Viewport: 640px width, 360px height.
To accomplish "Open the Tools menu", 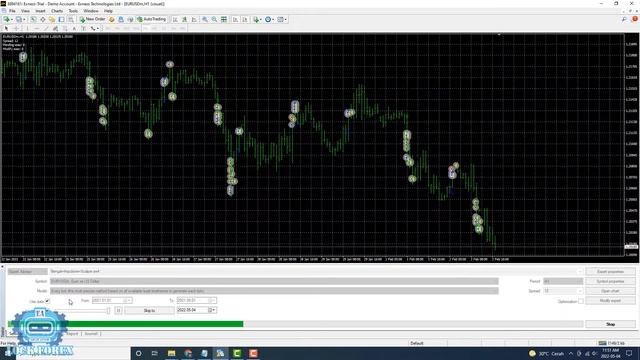I will pos(73,11).
